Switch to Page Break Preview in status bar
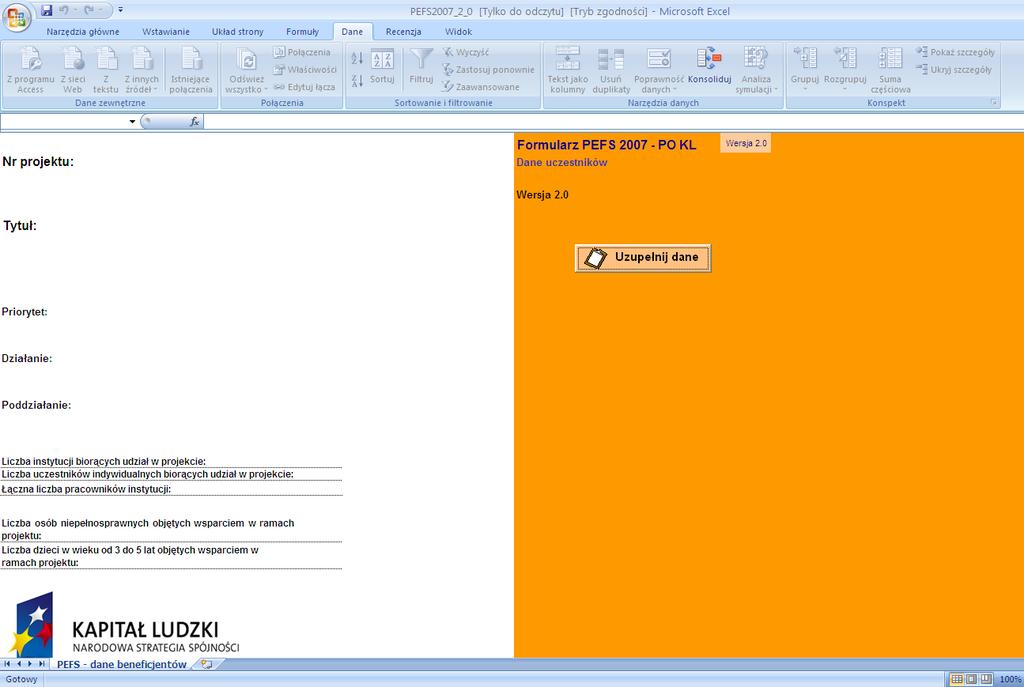Screen dimensions: 1024x687 (x=985, y=679)
